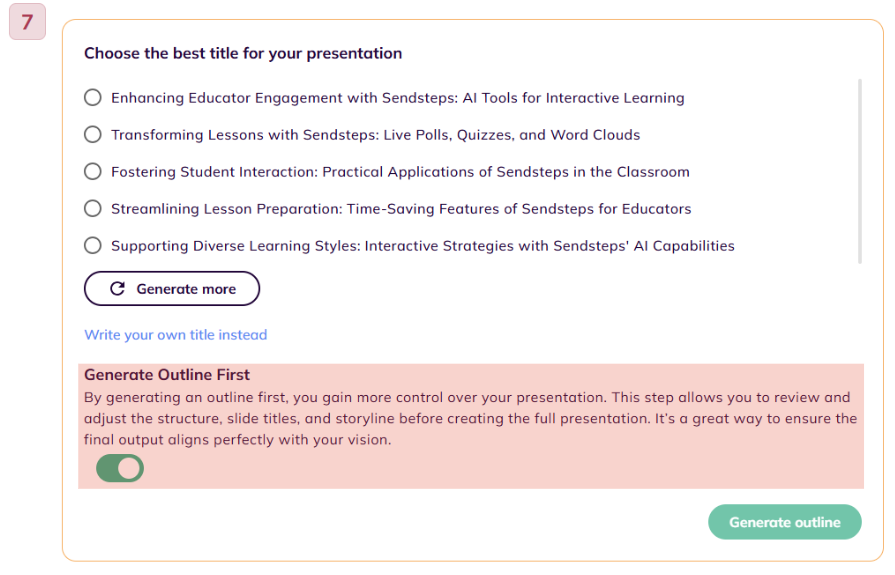Open 'Write your own title instead' link
The image size is (895, 575).
coord(176,335)
